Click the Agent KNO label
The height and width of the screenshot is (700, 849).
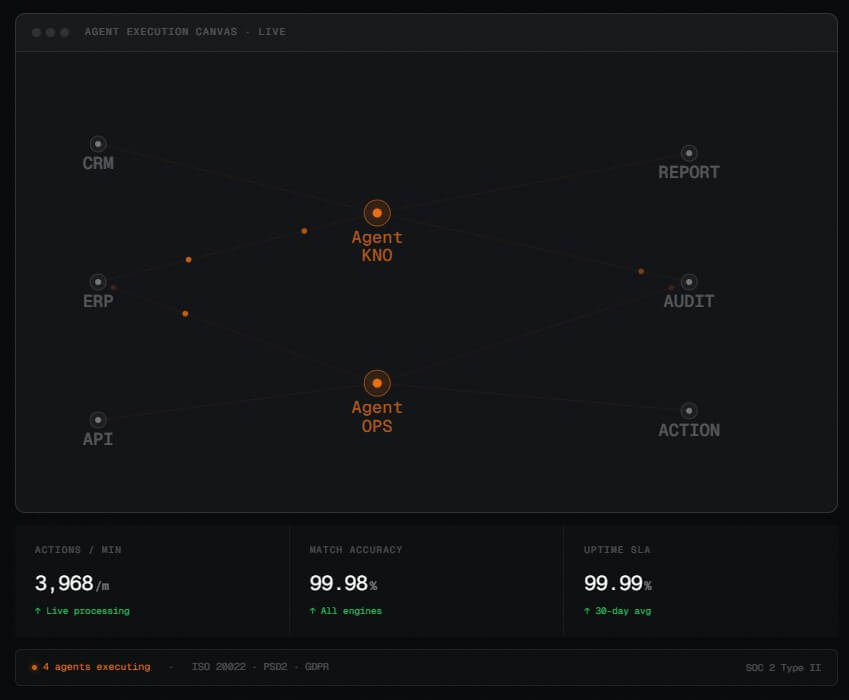coord(377,246)
